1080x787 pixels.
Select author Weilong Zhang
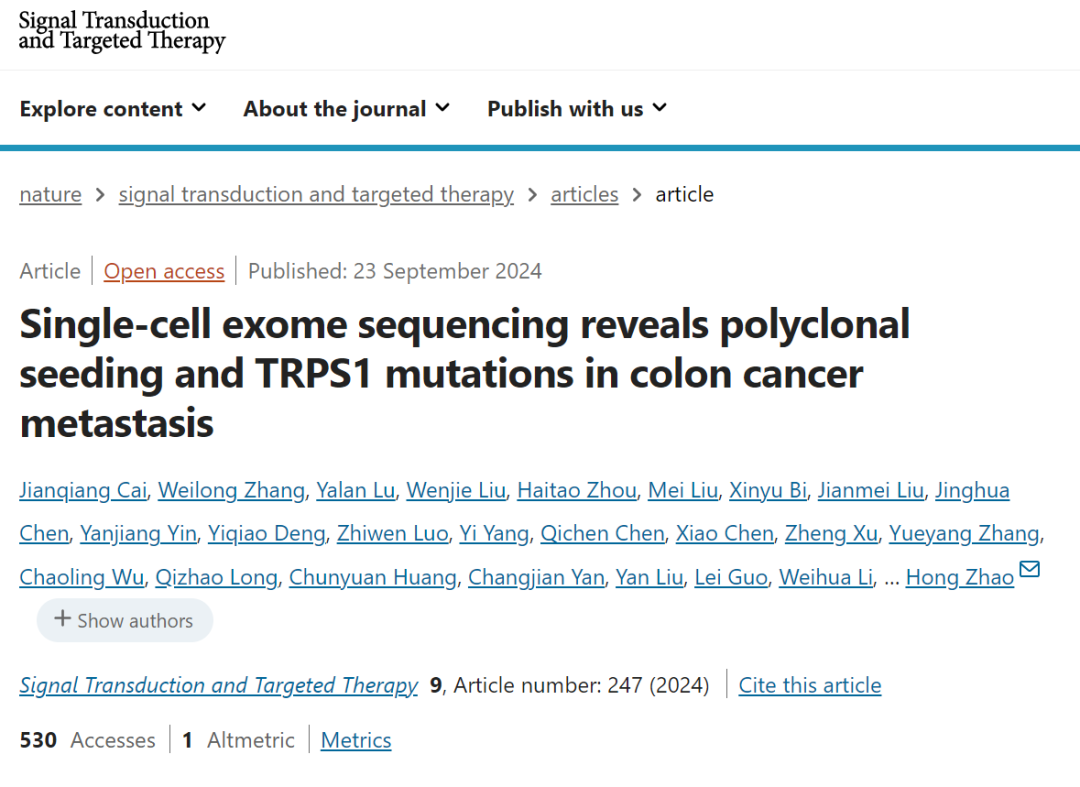point(231,490)
